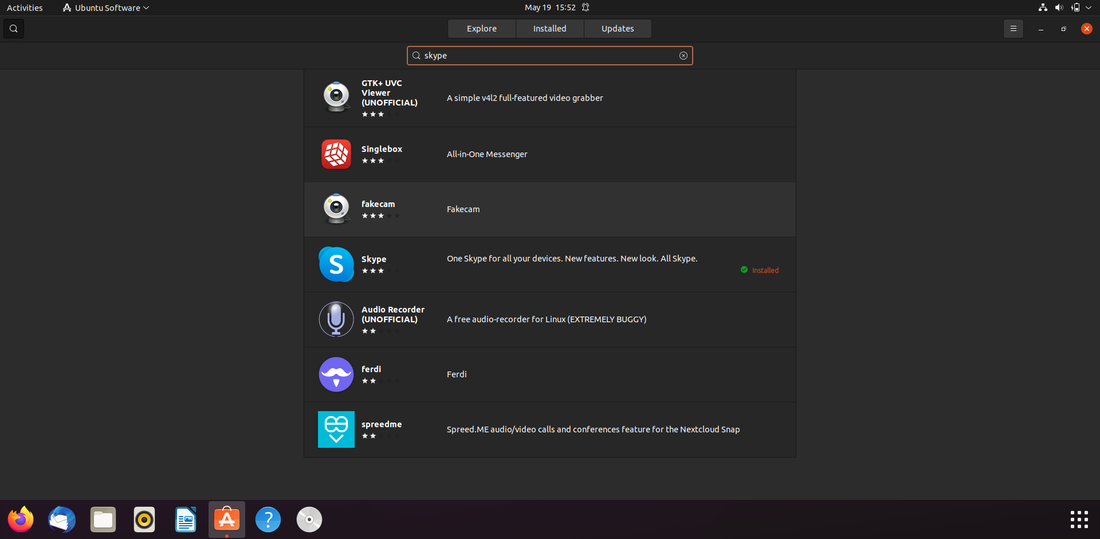Click the 'All-in-One Messenger' description
1100x539 pixels.
487,154
